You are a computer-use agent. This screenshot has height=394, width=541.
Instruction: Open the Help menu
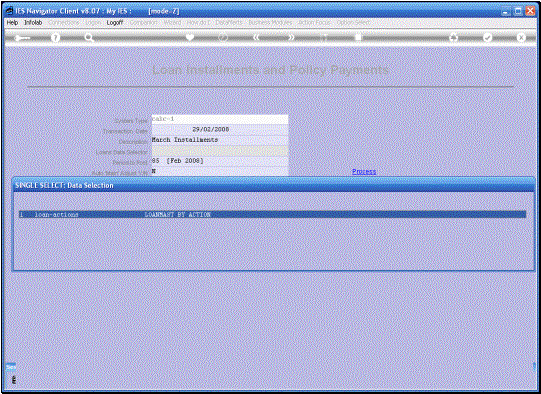click(x=12, y=22)
